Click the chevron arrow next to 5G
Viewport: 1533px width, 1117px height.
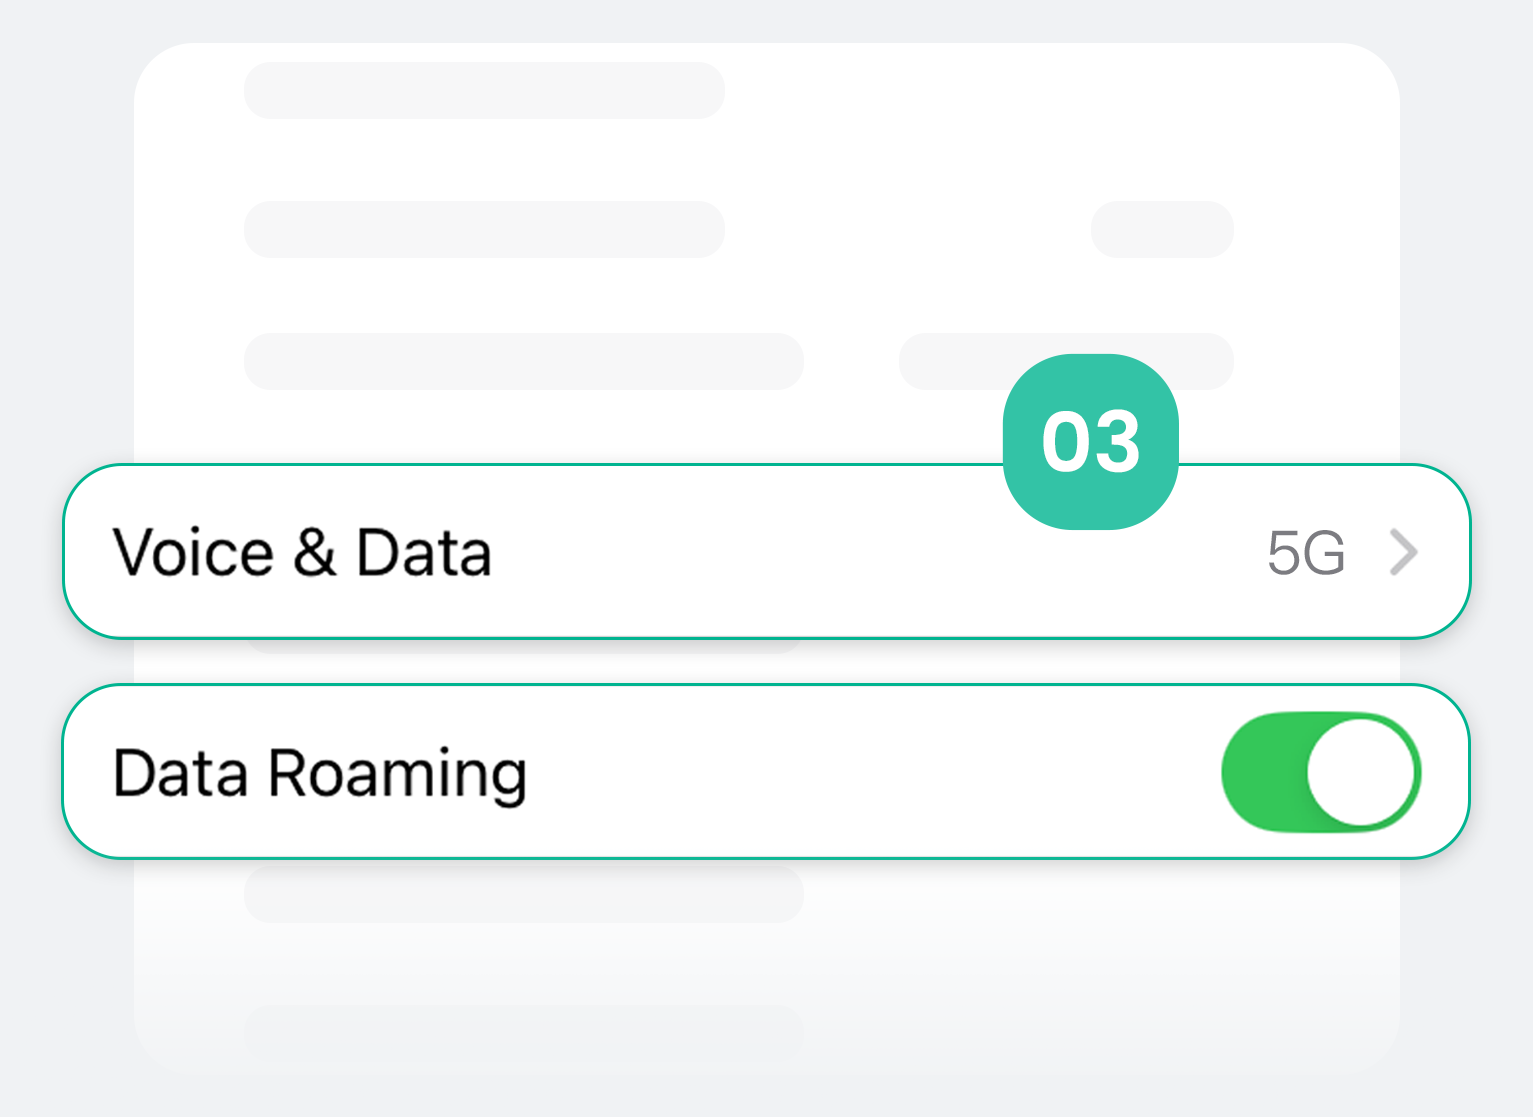pos(1404,552)
